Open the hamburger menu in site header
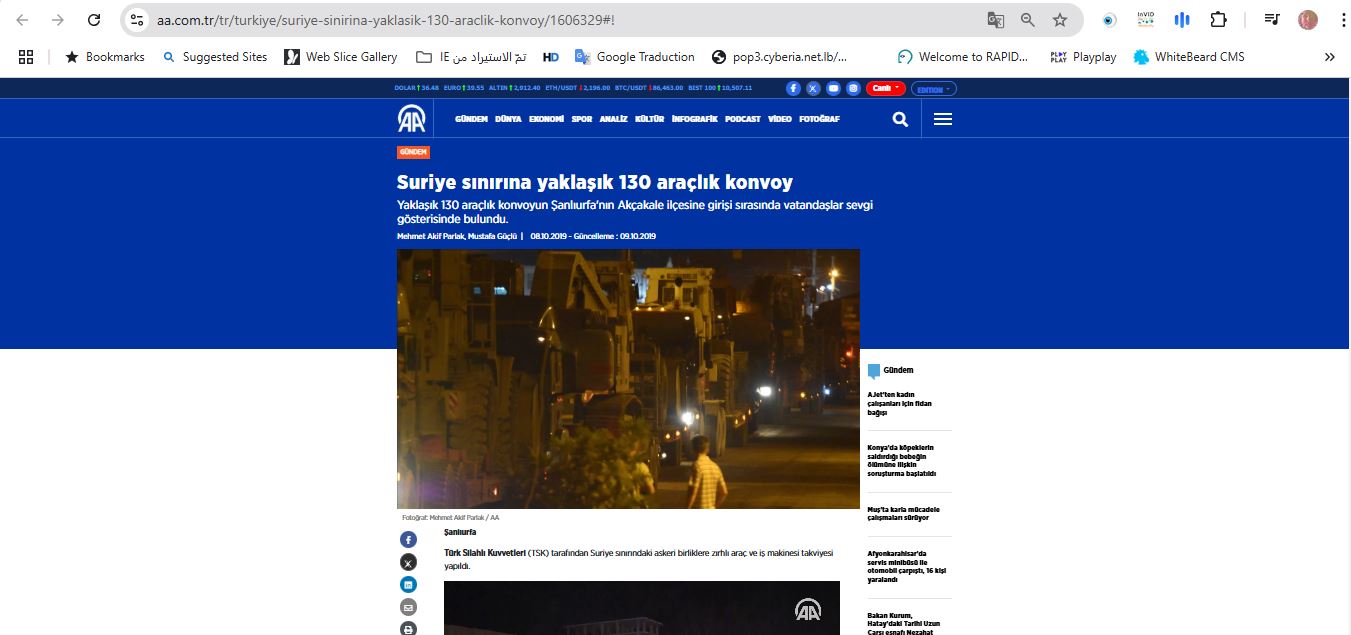Image resolution: width=1351 pixels, height=635 pixels. click(942, 119)
